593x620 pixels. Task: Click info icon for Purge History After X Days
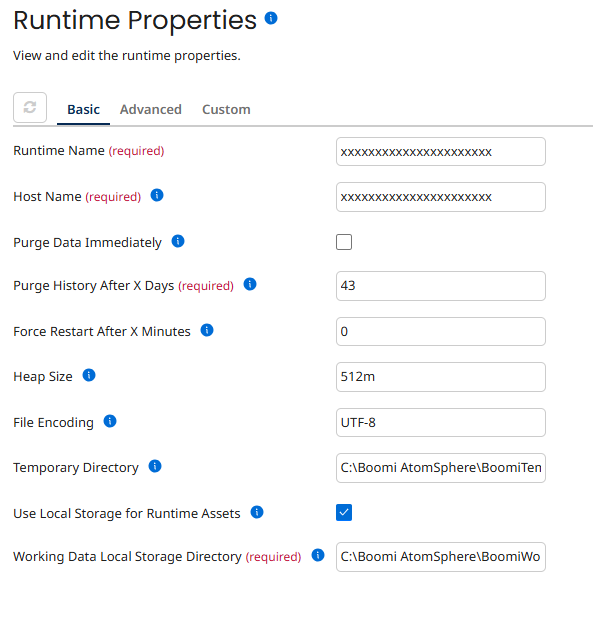pyautogui.click(x=250, y=284)
